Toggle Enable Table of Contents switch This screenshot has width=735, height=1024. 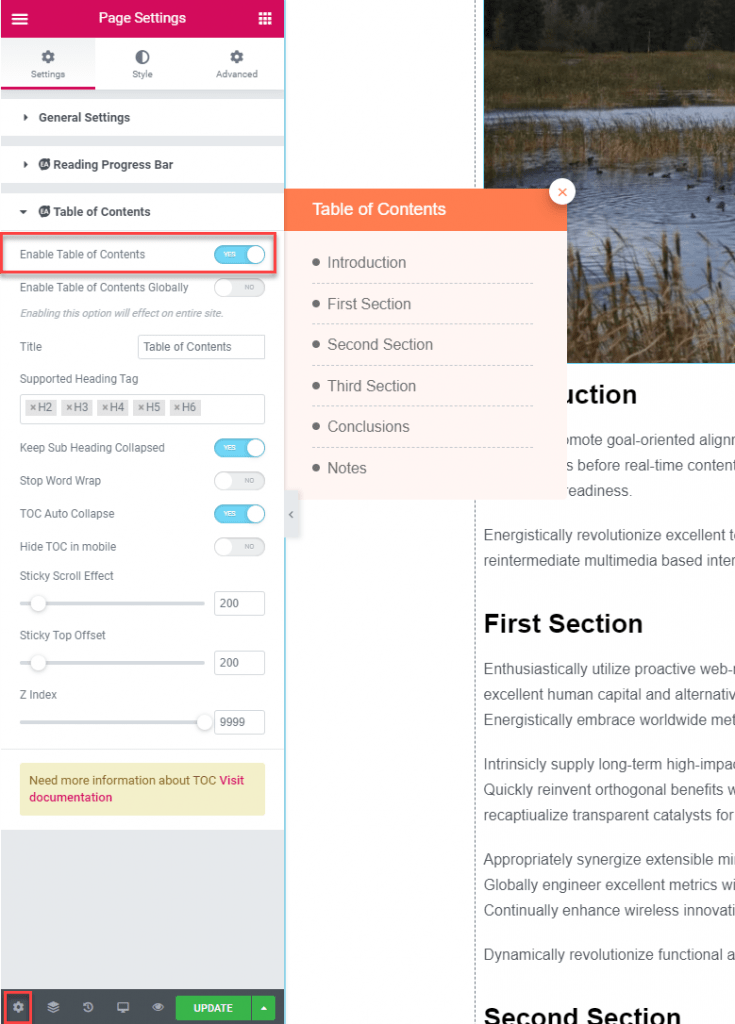239,255
